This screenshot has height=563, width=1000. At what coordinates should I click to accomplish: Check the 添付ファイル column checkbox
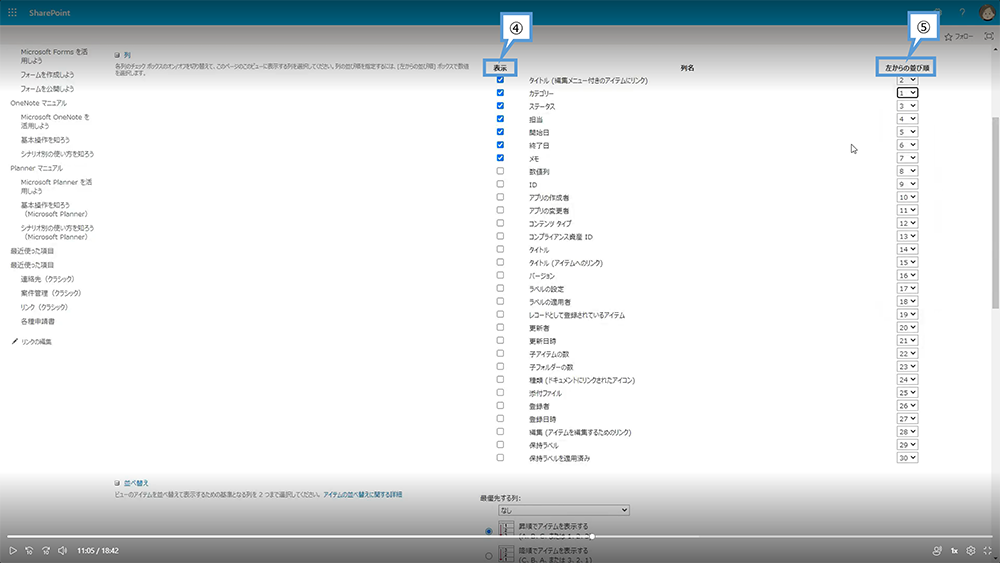500,393
